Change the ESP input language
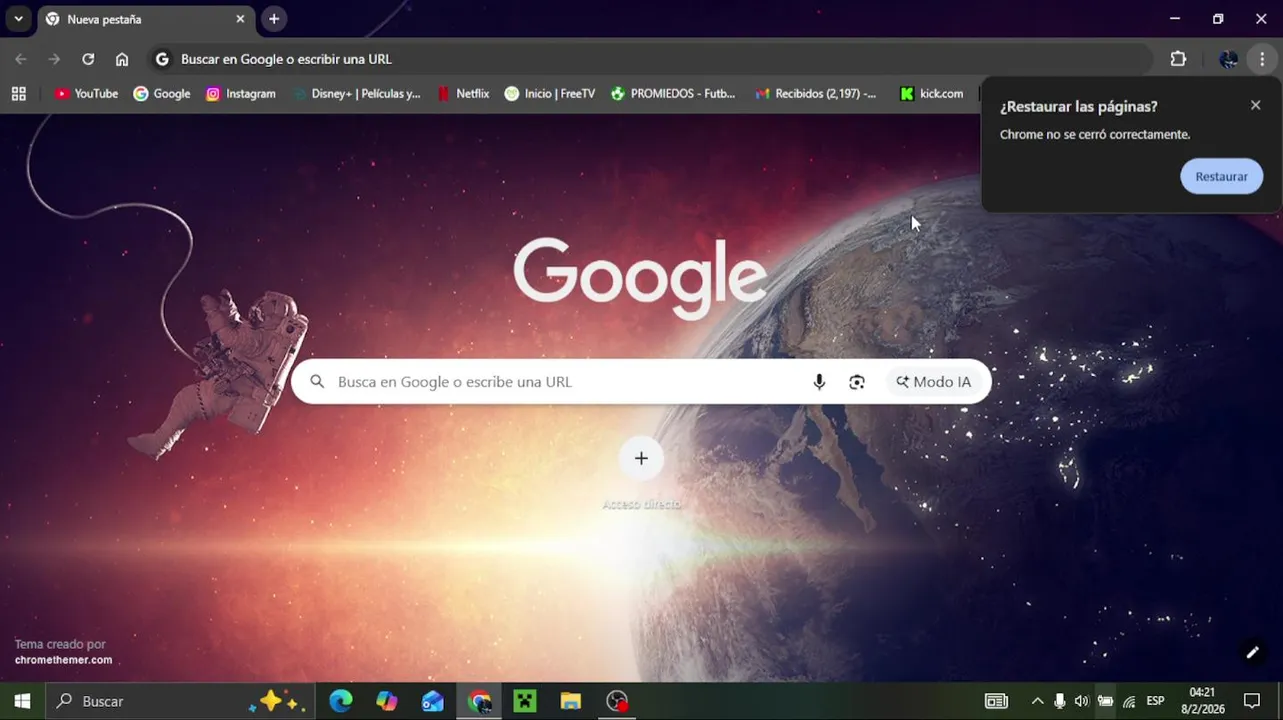The height and width of the screenshot is (720, 1283). coord(1155,701)
